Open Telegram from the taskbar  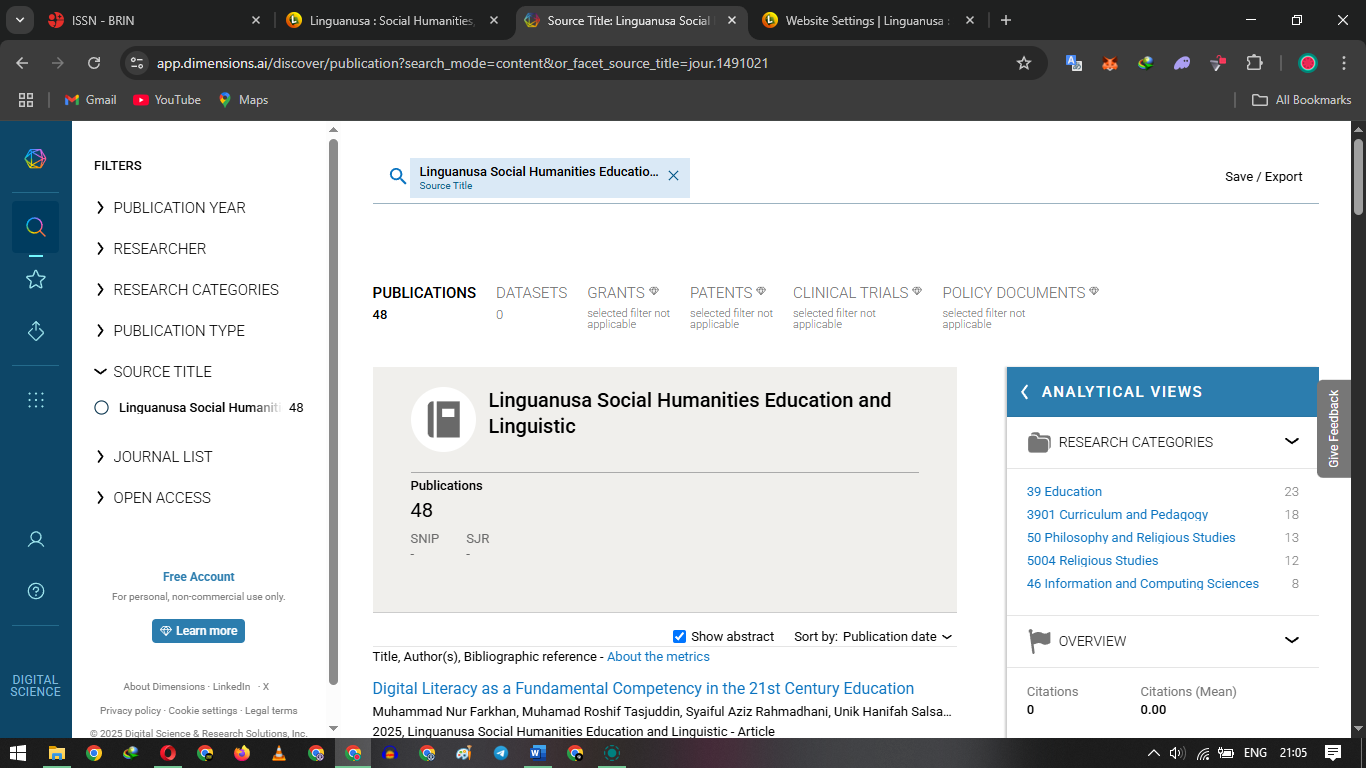click(x=501, y=753)
